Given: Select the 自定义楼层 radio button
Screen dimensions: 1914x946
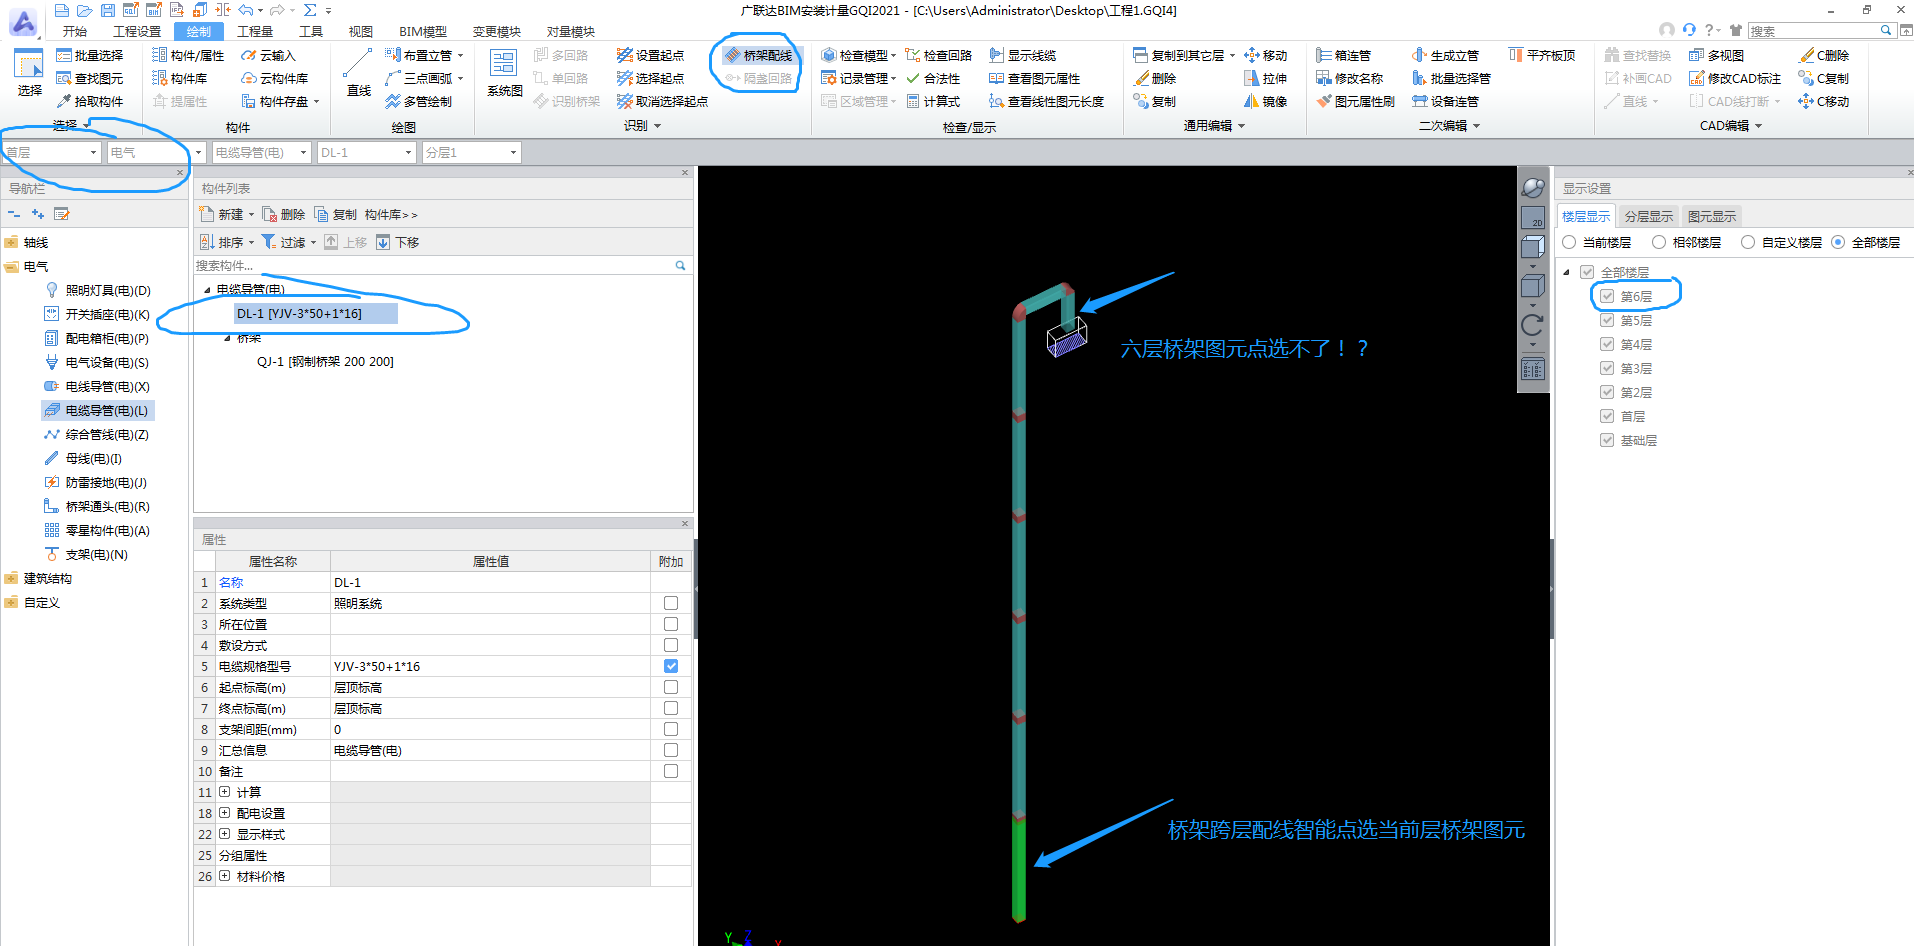Looking at the screenshot, I should 1748,242.
